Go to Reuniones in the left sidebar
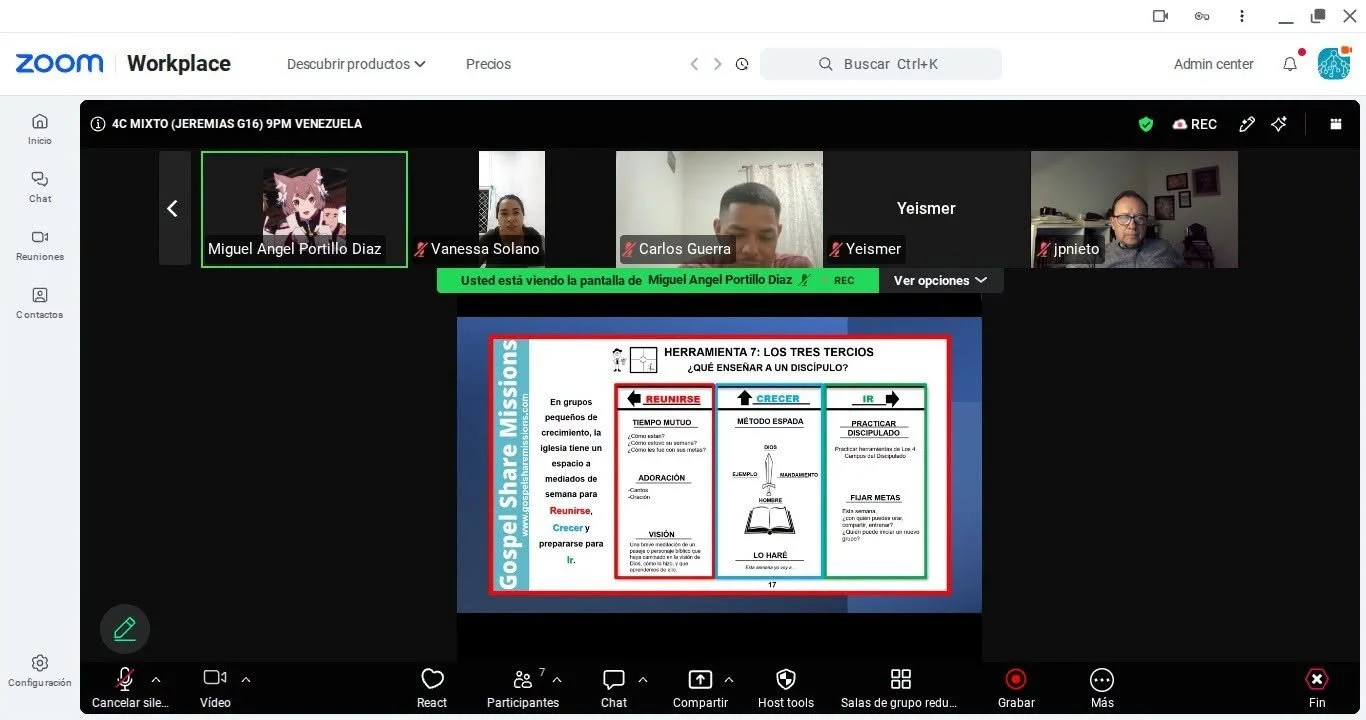1366x720 pixels. [x=40, y=245]
